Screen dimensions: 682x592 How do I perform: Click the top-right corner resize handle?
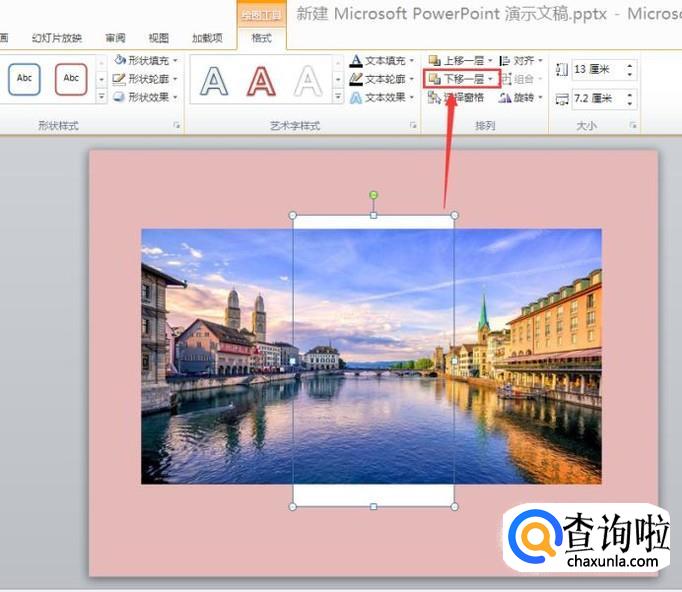pos(455,215)
